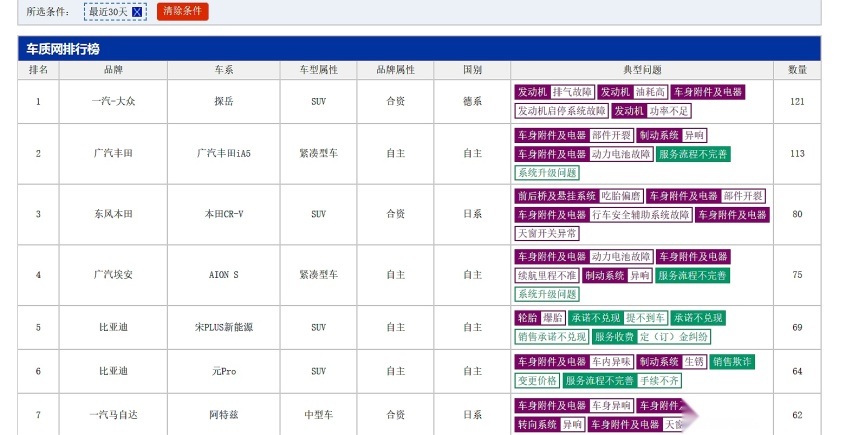
Task: Click the 手续不齐 issue tag
Action: [659, 381]
